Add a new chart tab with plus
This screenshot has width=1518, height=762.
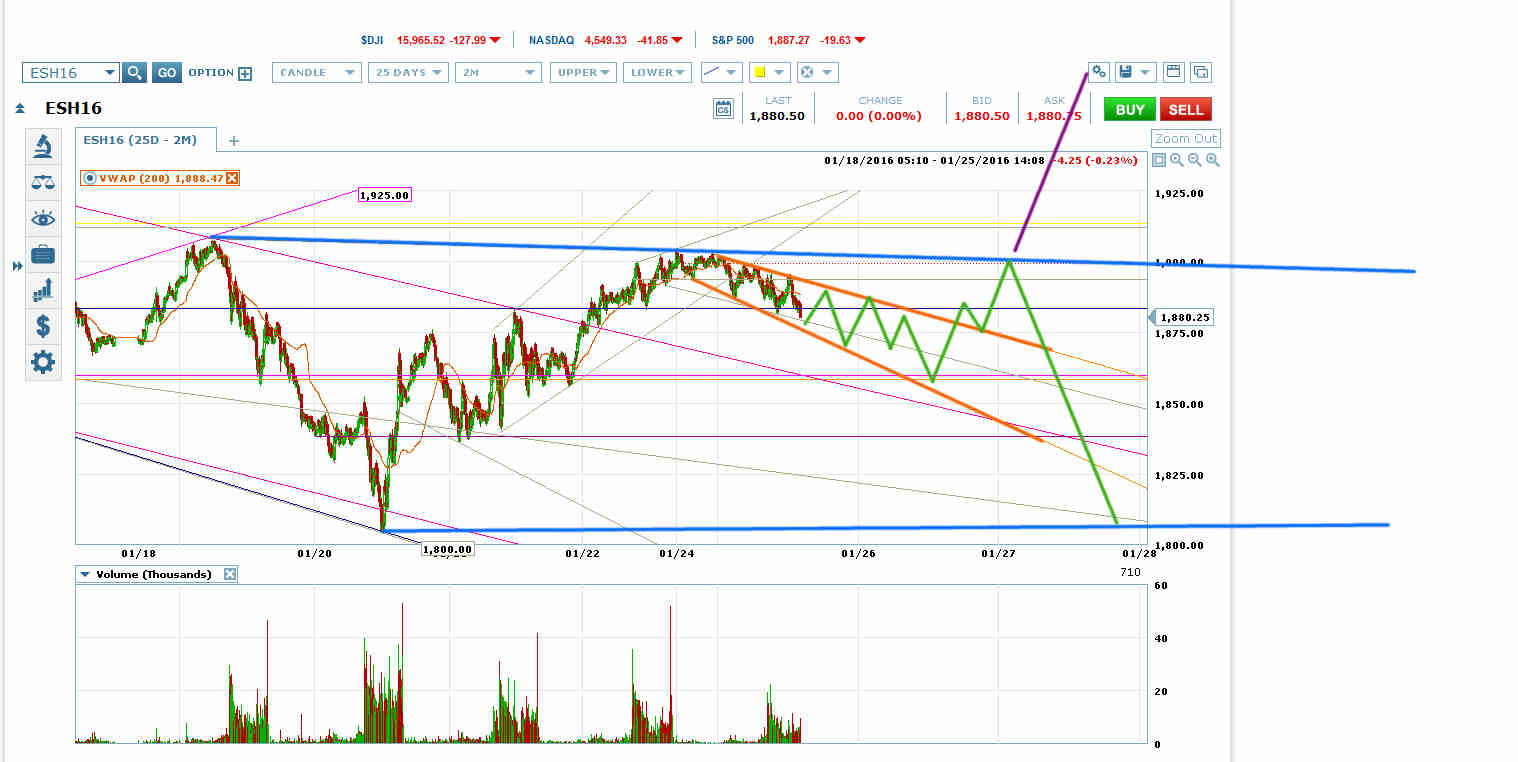(234, 141)
